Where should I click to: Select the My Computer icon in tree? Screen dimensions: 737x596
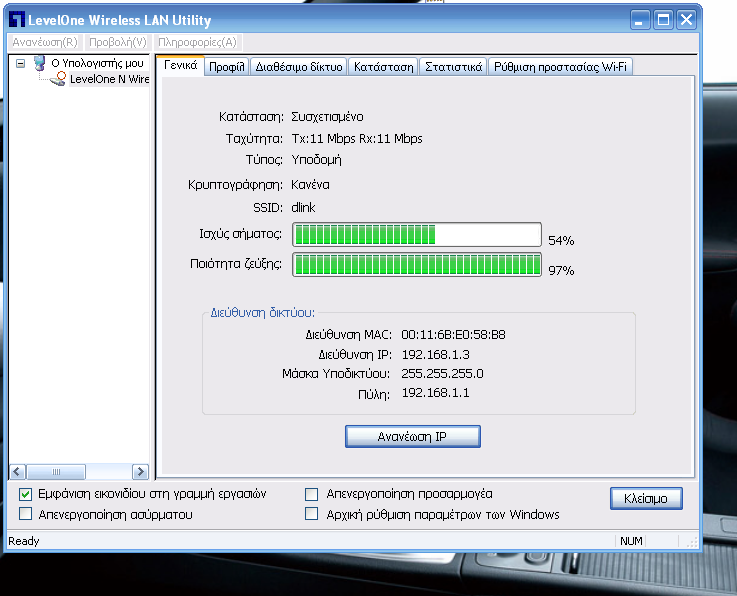[x=40, y=63]
